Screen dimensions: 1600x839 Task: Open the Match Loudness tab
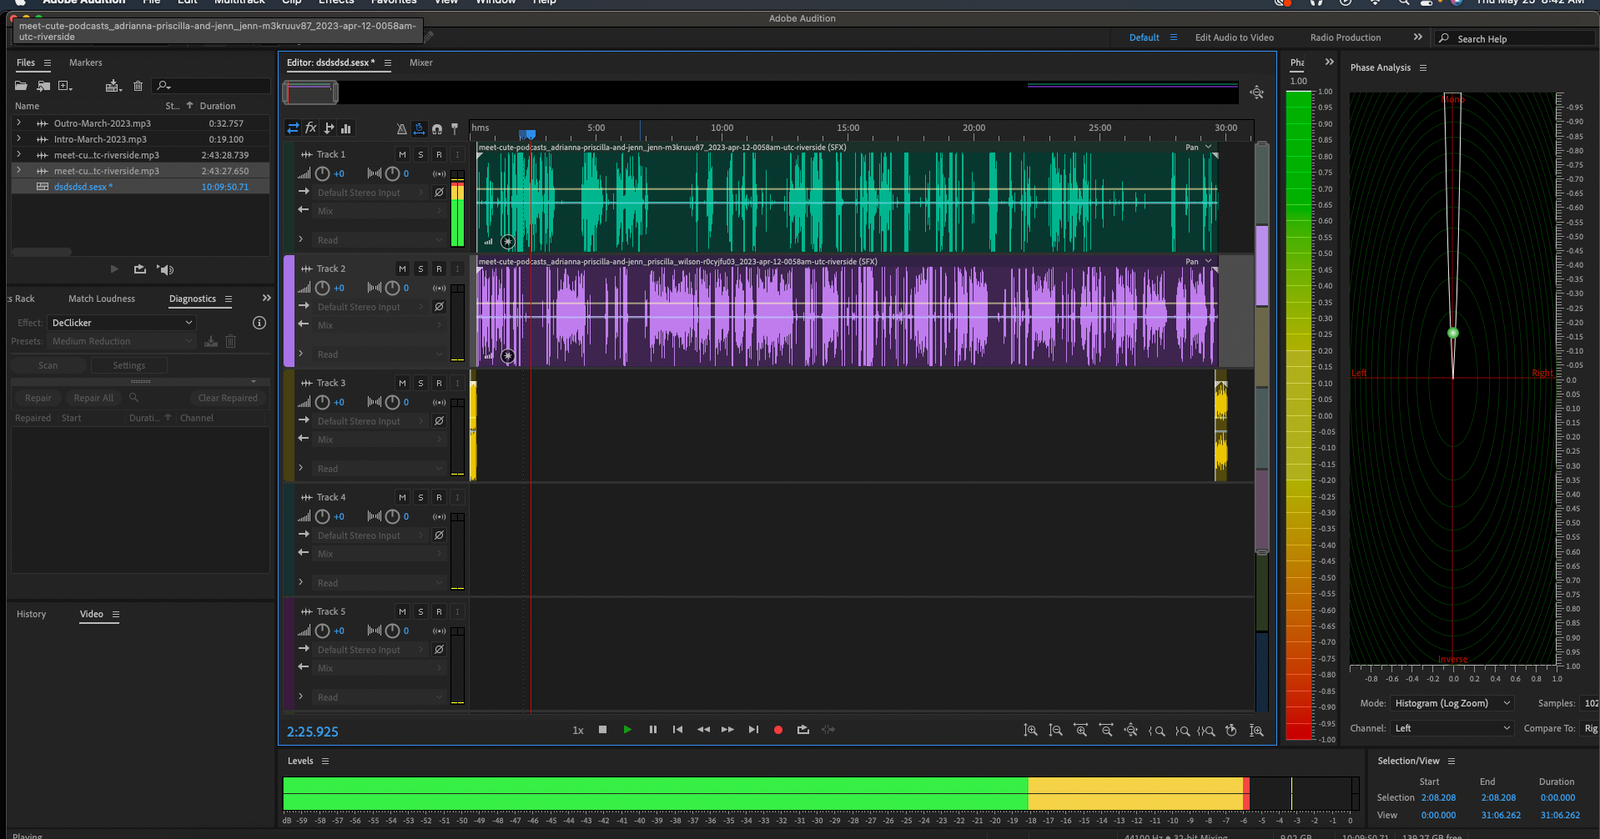(x=101, y=299)
